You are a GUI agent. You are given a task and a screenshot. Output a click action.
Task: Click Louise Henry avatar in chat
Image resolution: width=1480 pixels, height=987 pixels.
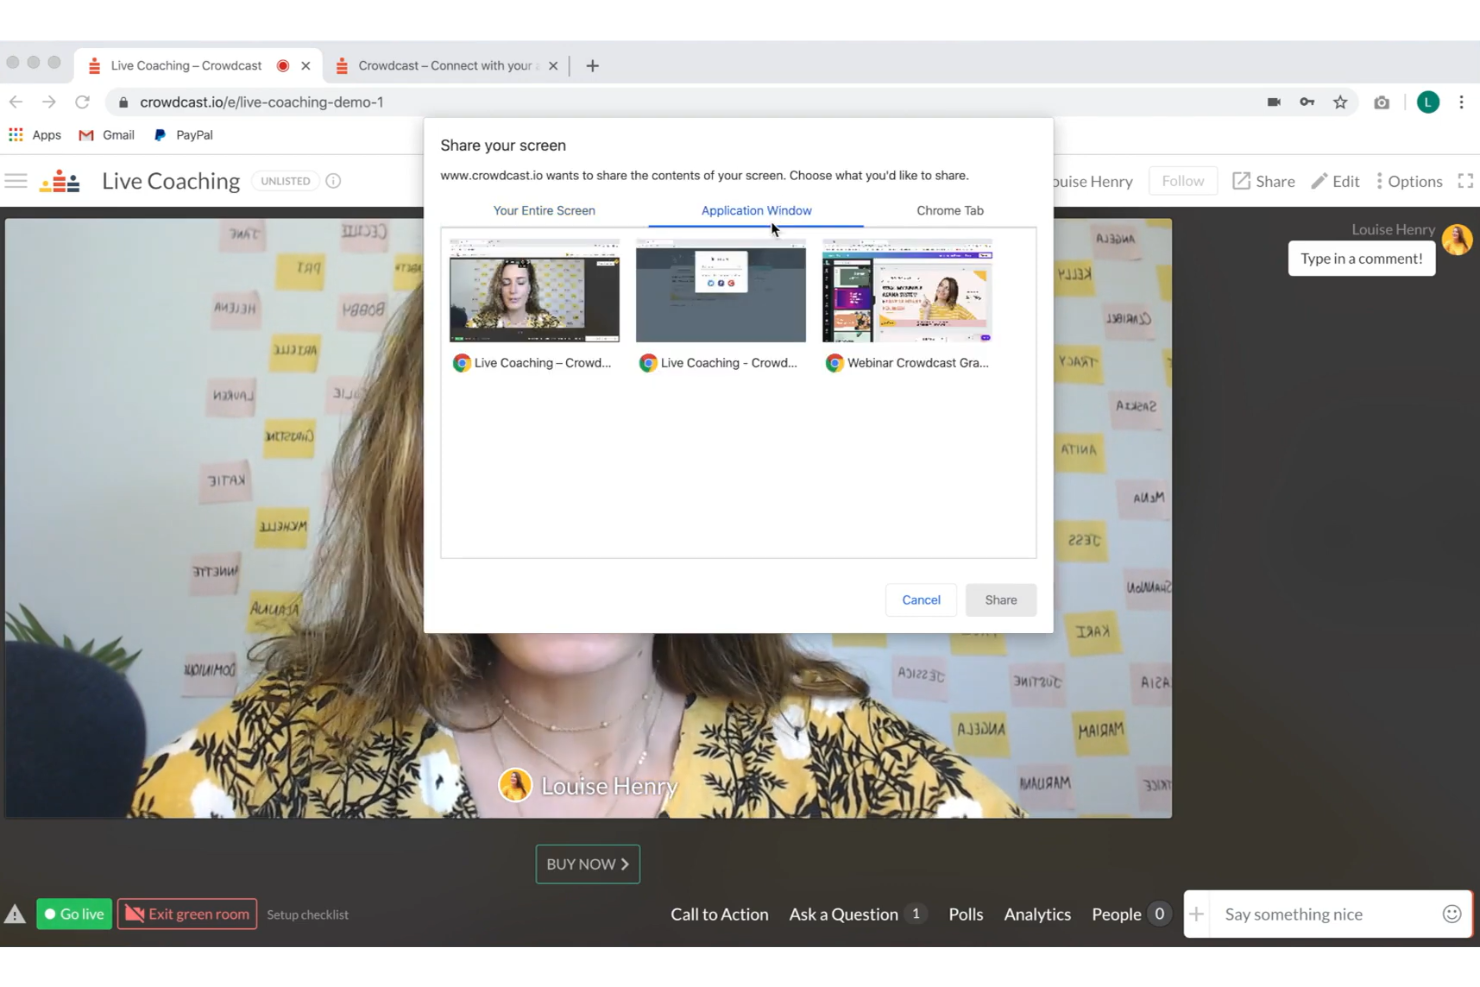pos(1457,240)
